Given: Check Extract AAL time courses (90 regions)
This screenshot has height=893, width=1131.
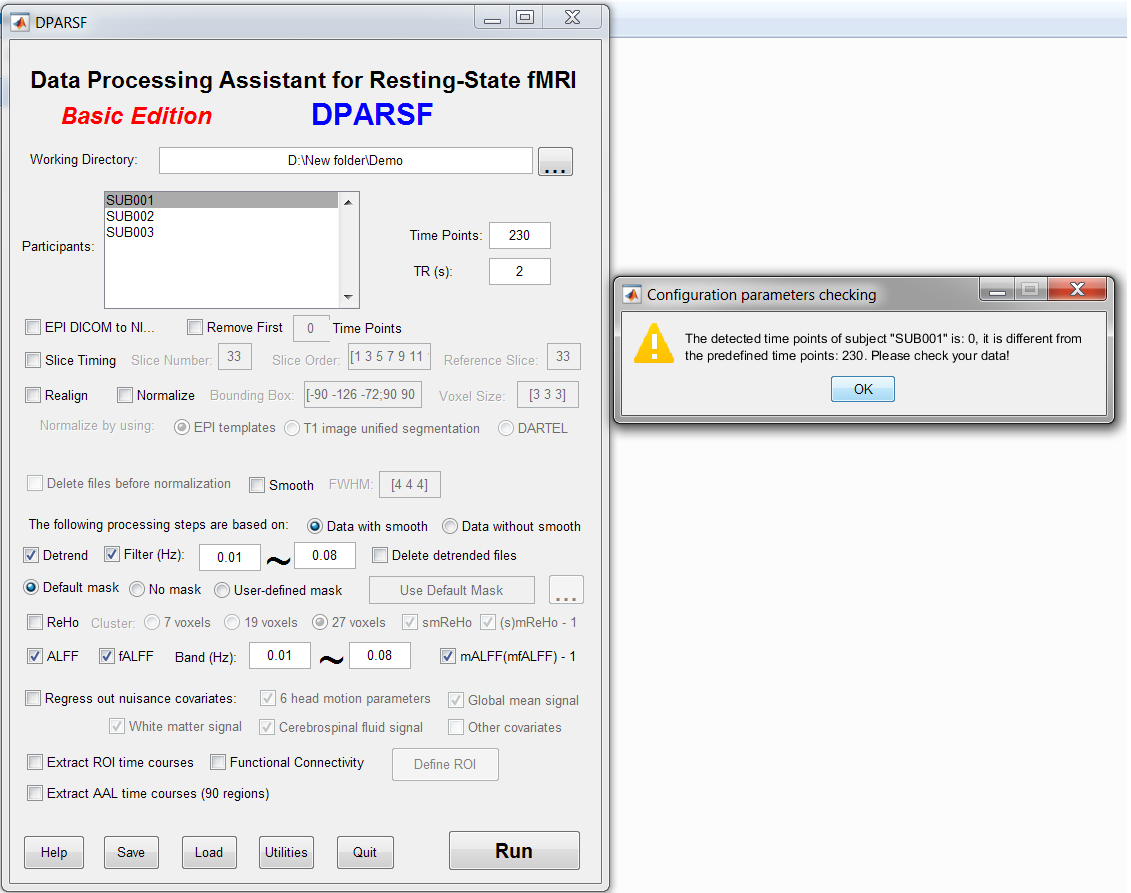Looking at the screenshot, I should (35, 793).
